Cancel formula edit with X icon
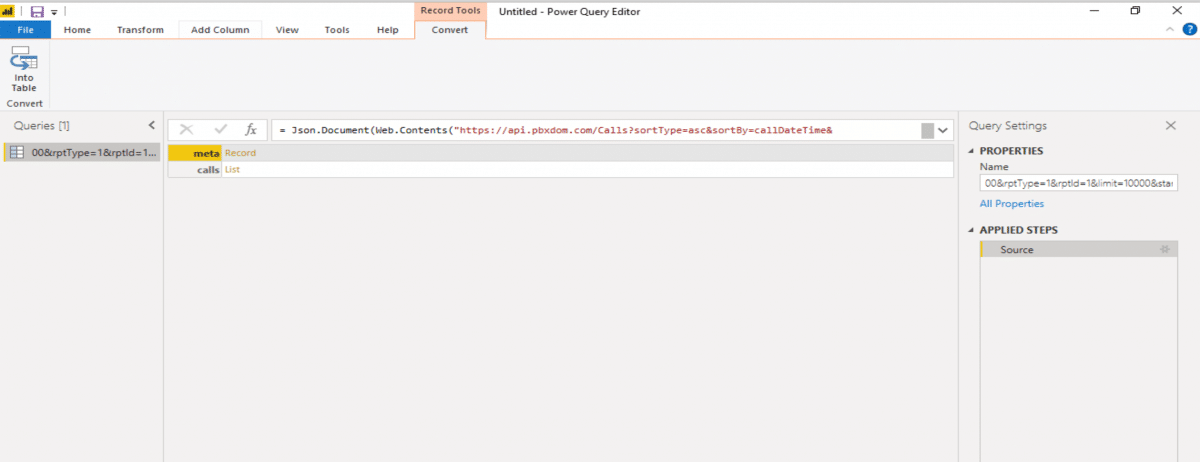The width and height of the screenshot is (1200, 462). (x=186, y=129)
